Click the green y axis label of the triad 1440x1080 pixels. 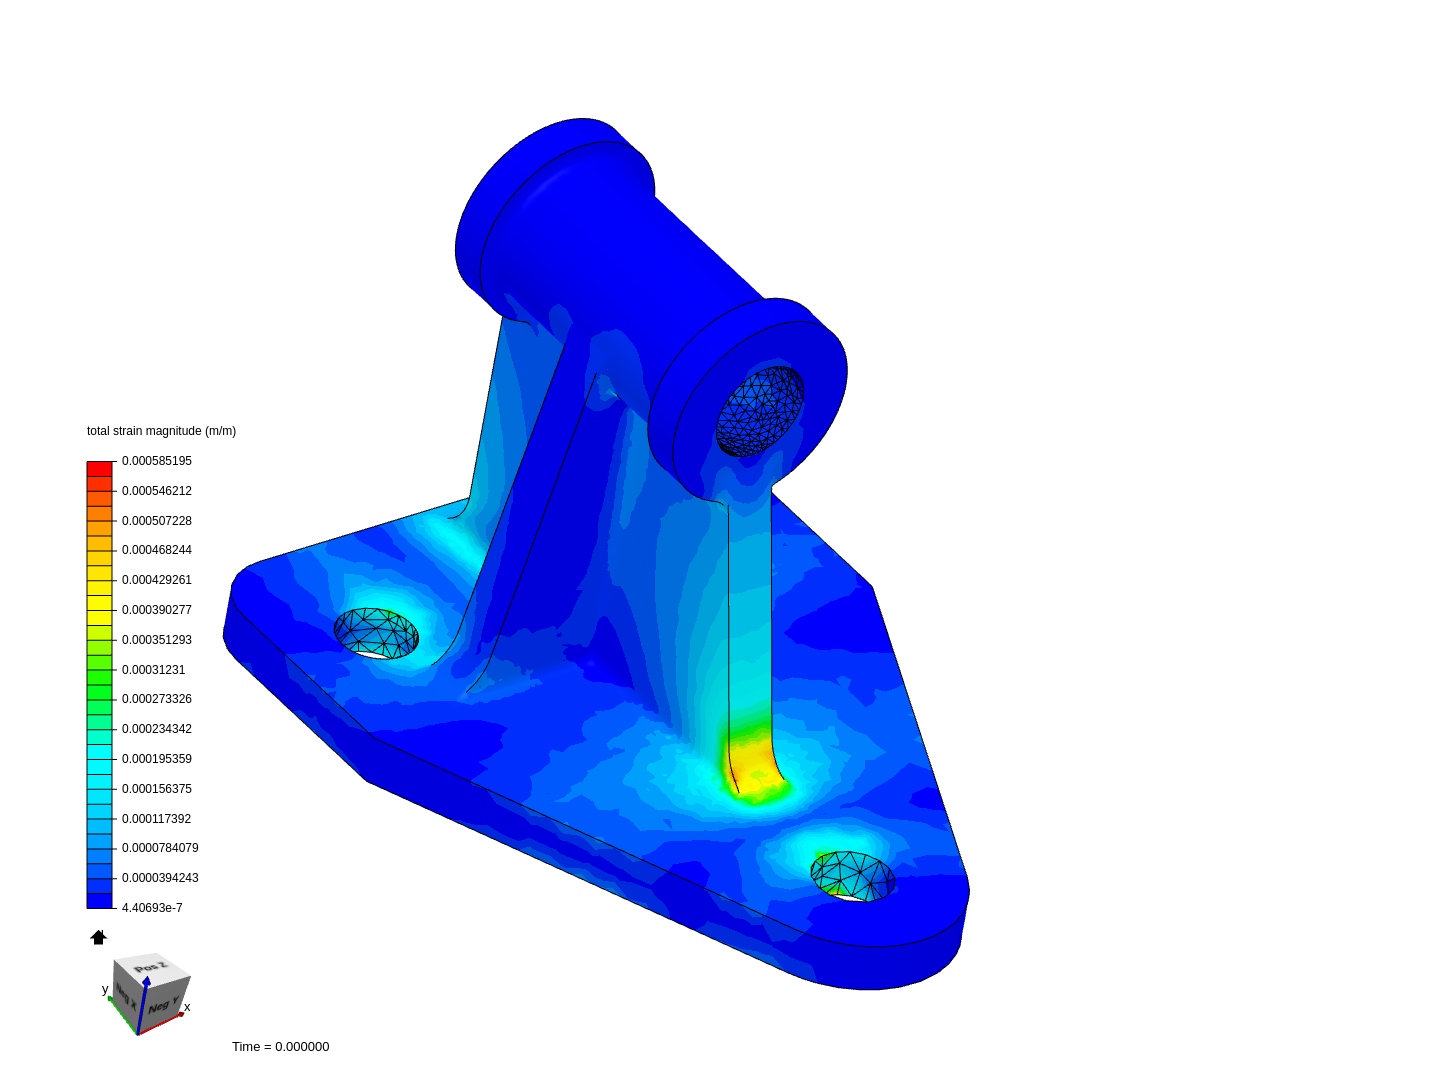[105, 989]
